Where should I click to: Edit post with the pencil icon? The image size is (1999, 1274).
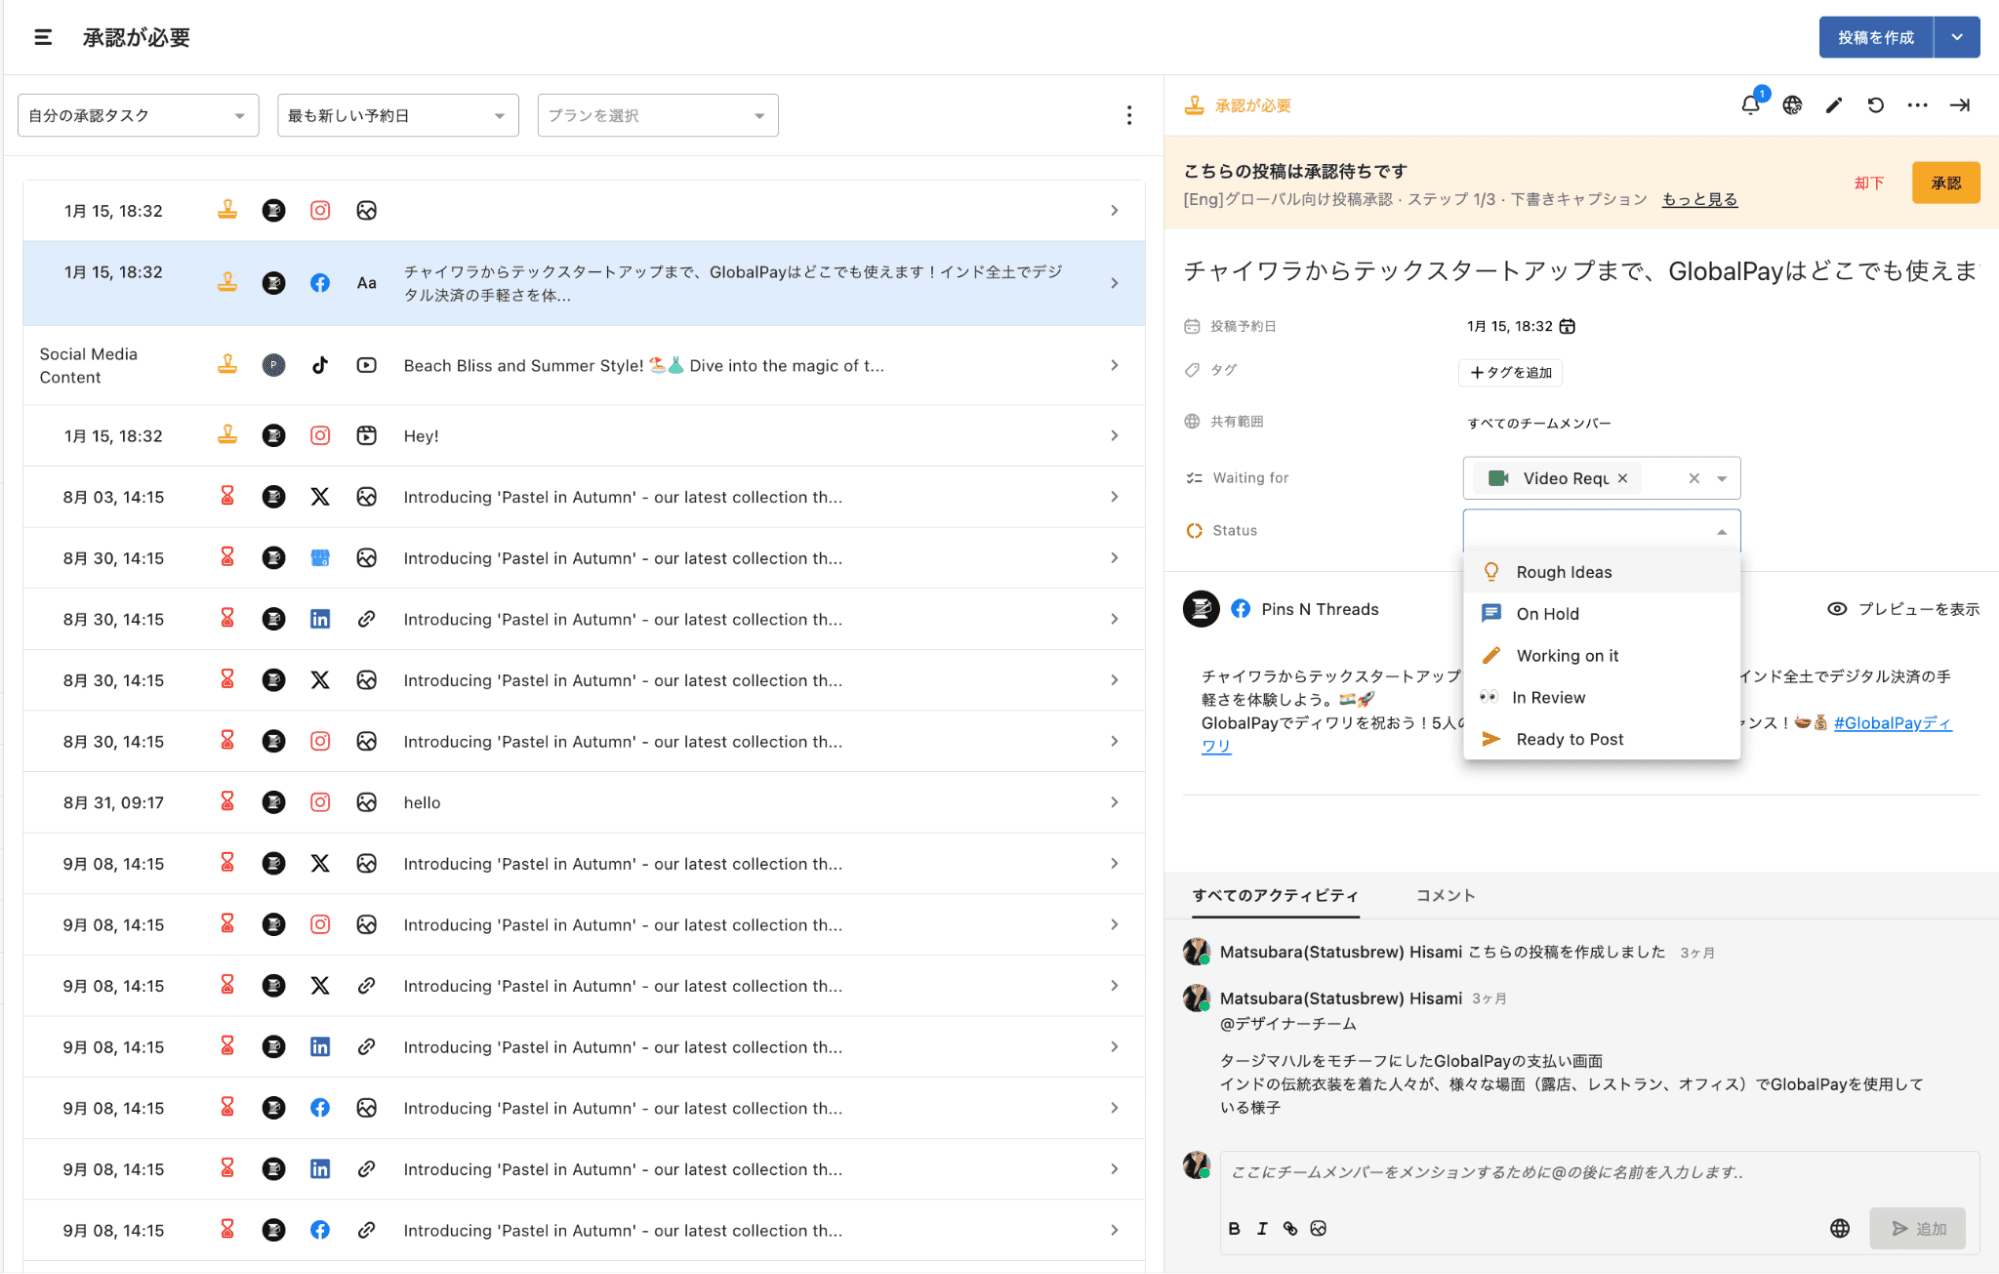[x=1834, y=105]
